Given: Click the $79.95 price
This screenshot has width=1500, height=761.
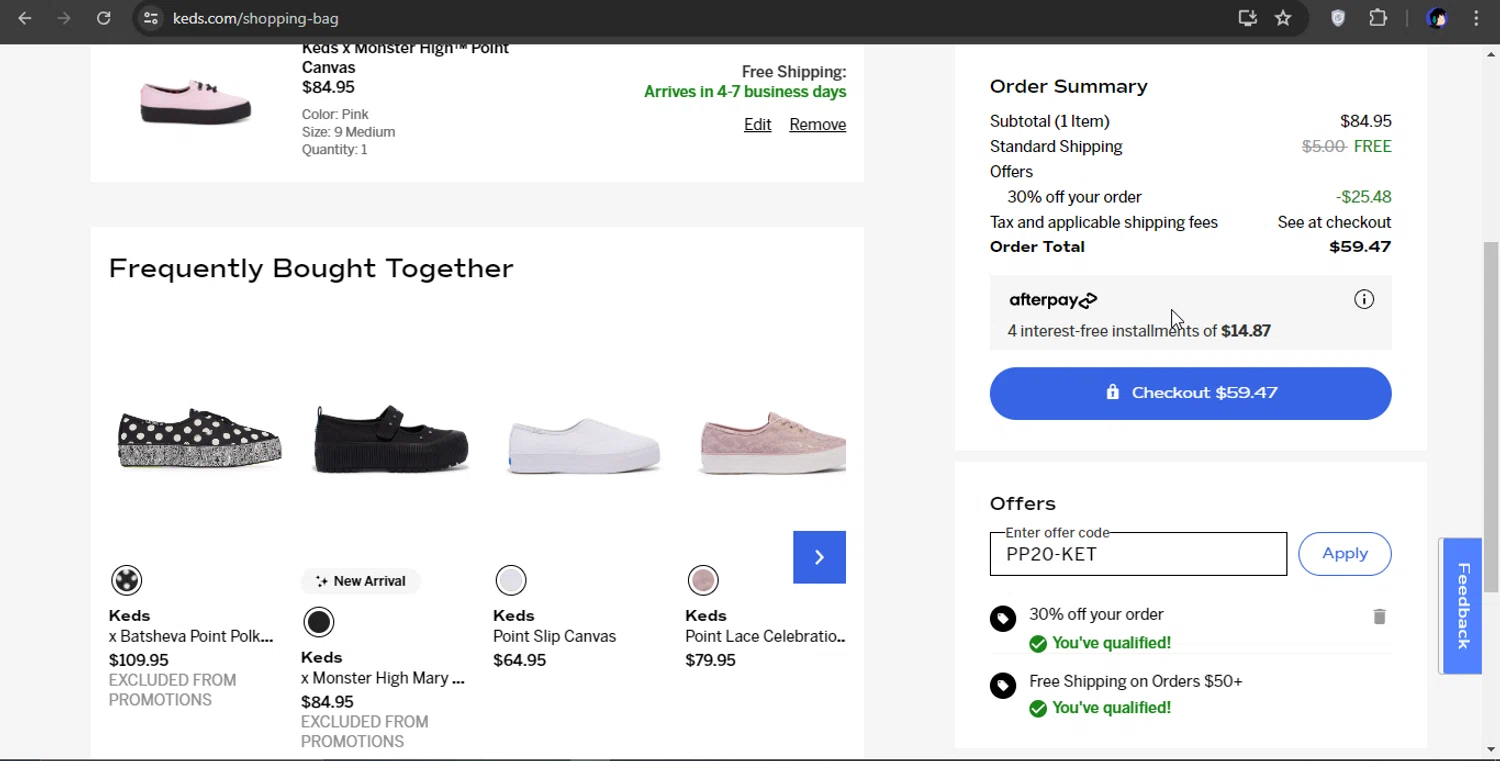Looking at the screenshot, I should coord(710,660).
